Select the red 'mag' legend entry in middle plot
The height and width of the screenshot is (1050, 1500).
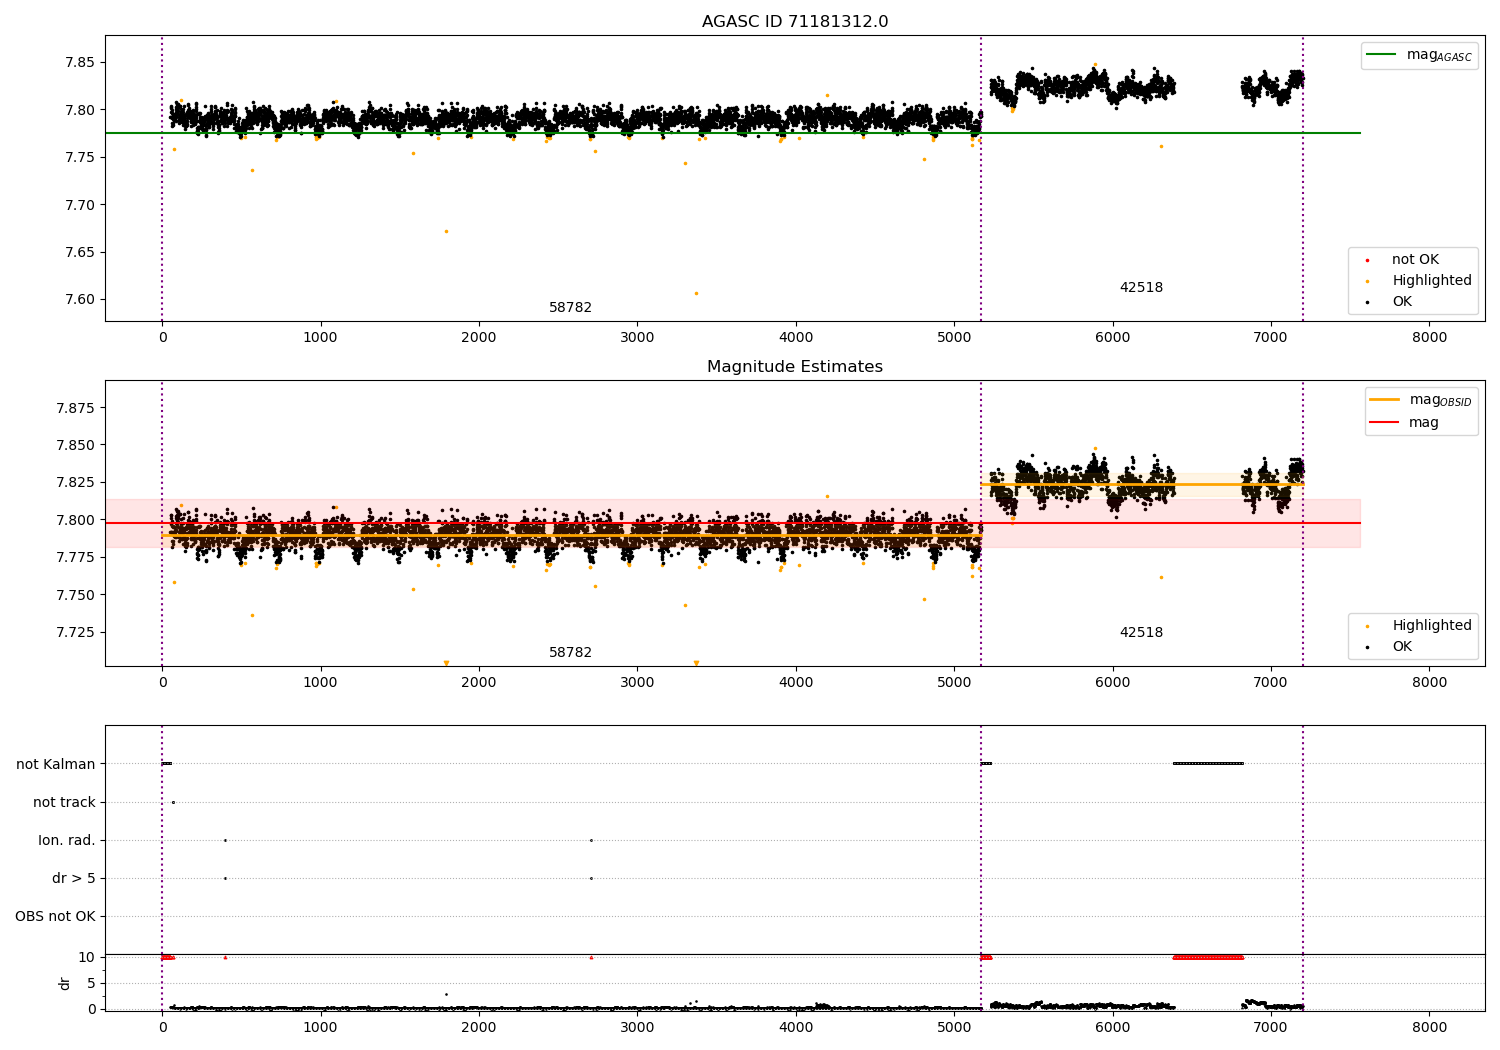[x=1404, y=423]
